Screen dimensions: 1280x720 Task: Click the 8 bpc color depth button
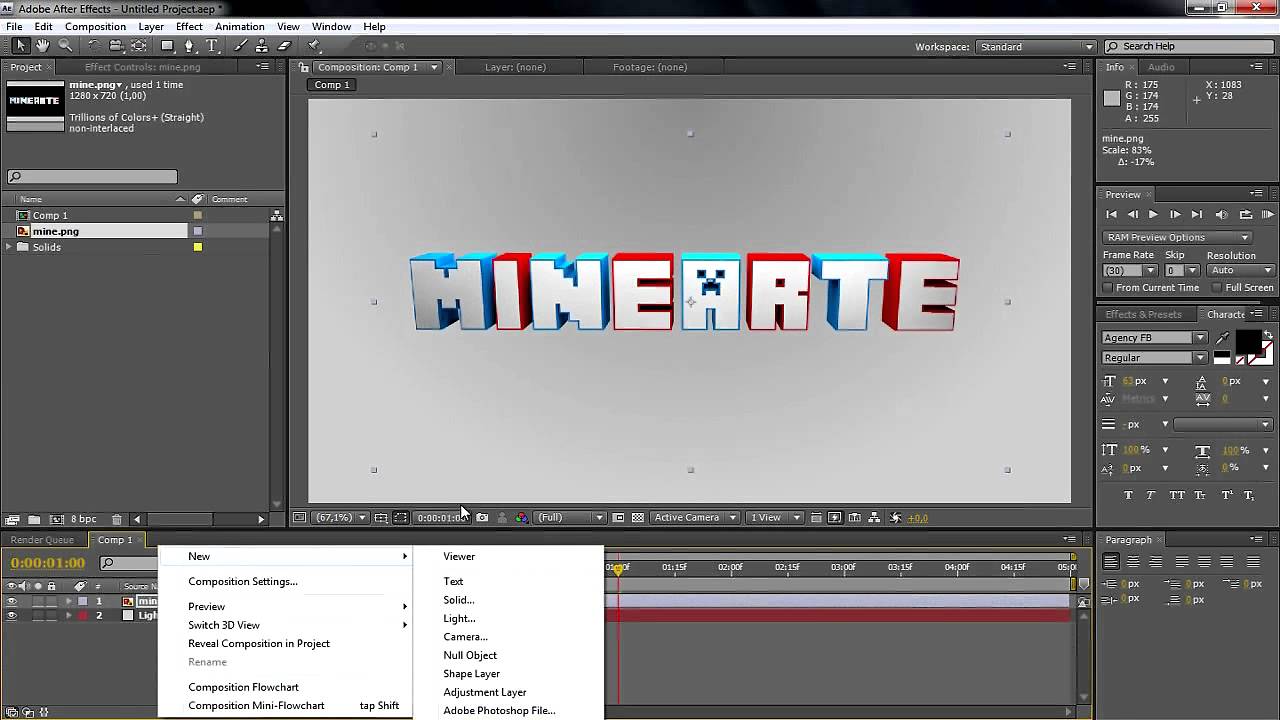(83, 520)
